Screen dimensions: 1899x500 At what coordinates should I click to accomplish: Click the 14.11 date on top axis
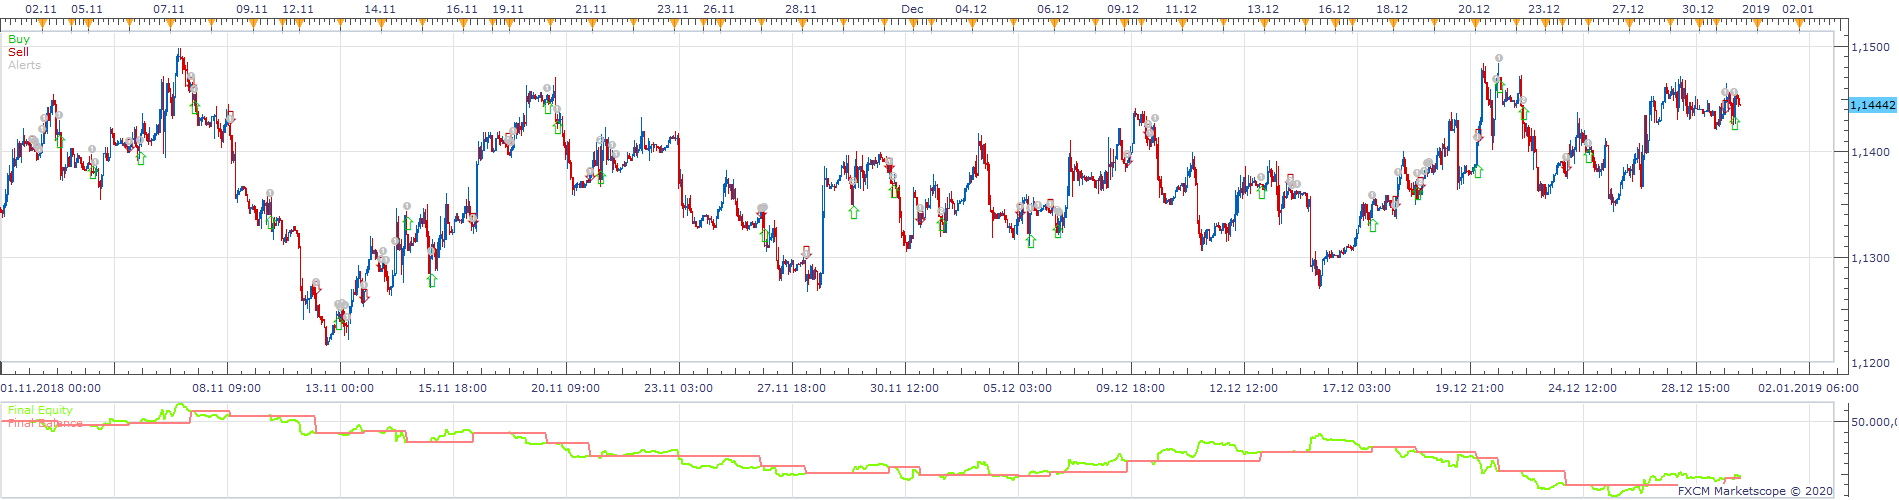[x=380, y=9]
